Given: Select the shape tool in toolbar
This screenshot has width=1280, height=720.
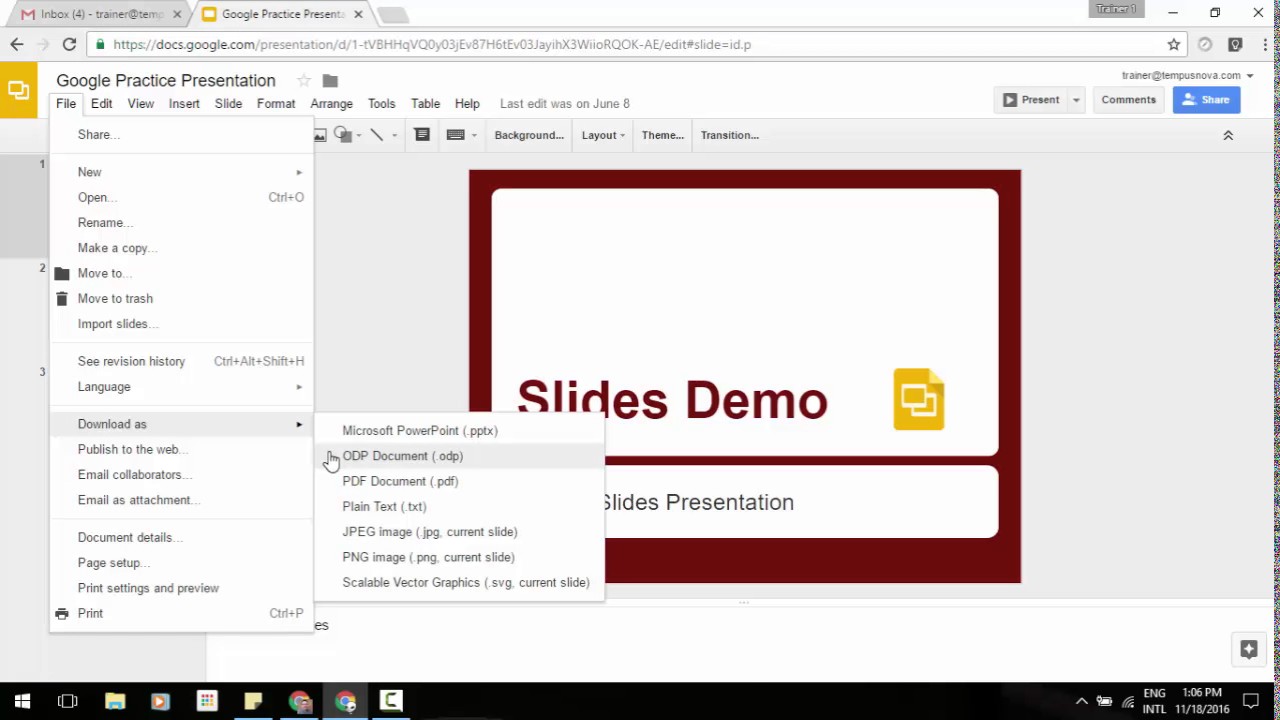Looking at the screenshot, I should pos(343,135).
